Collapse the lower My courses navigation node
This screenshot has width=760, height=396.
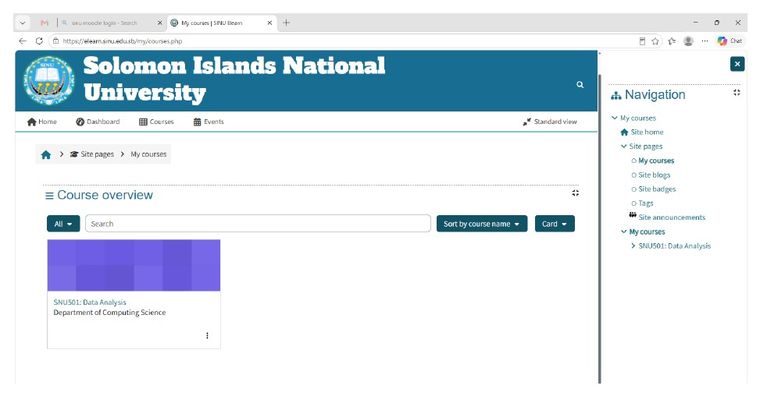coord(624,232)
